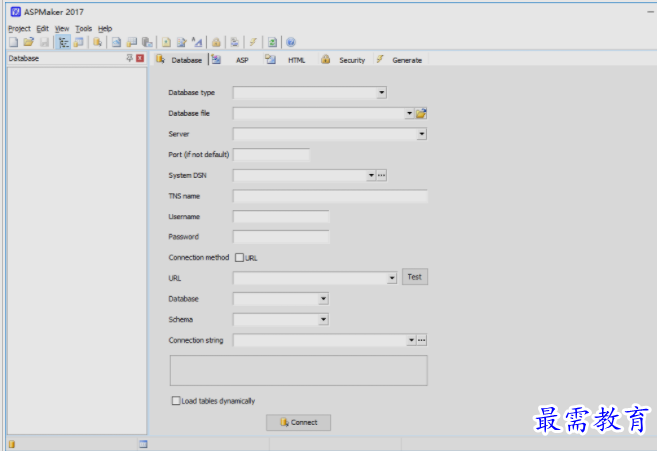Viewport: 657px width, 451px height.
Task: Click the greyed Save project disk icon
Action: pos(44,42)
